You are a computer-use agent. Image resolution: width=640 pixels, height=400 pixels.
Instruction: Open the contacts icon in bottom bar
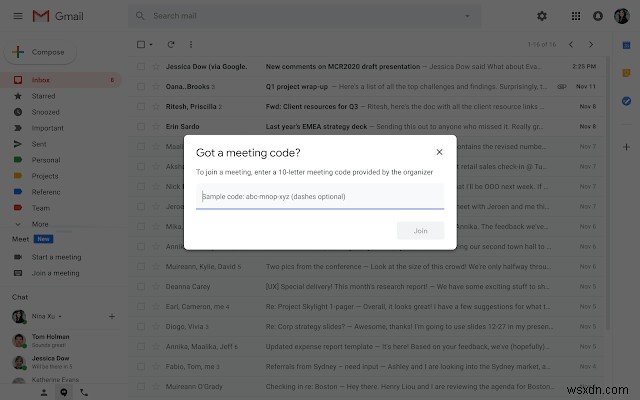[44, 392]
